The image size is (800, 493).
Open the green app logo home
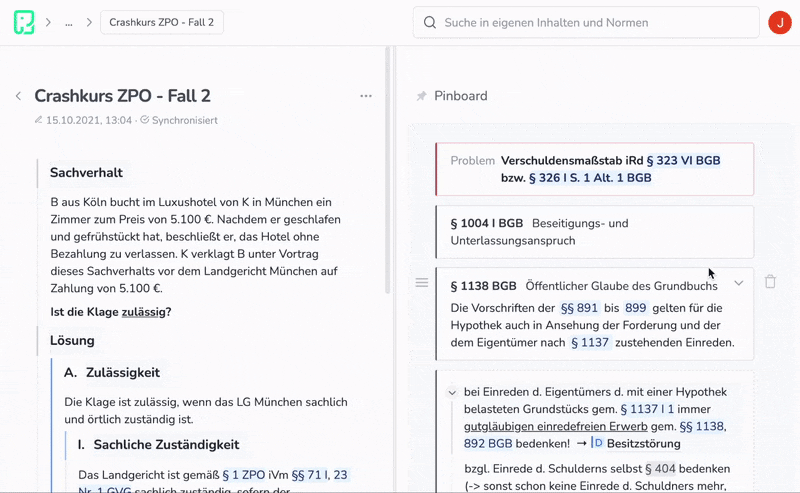click(x=24, y=22)
